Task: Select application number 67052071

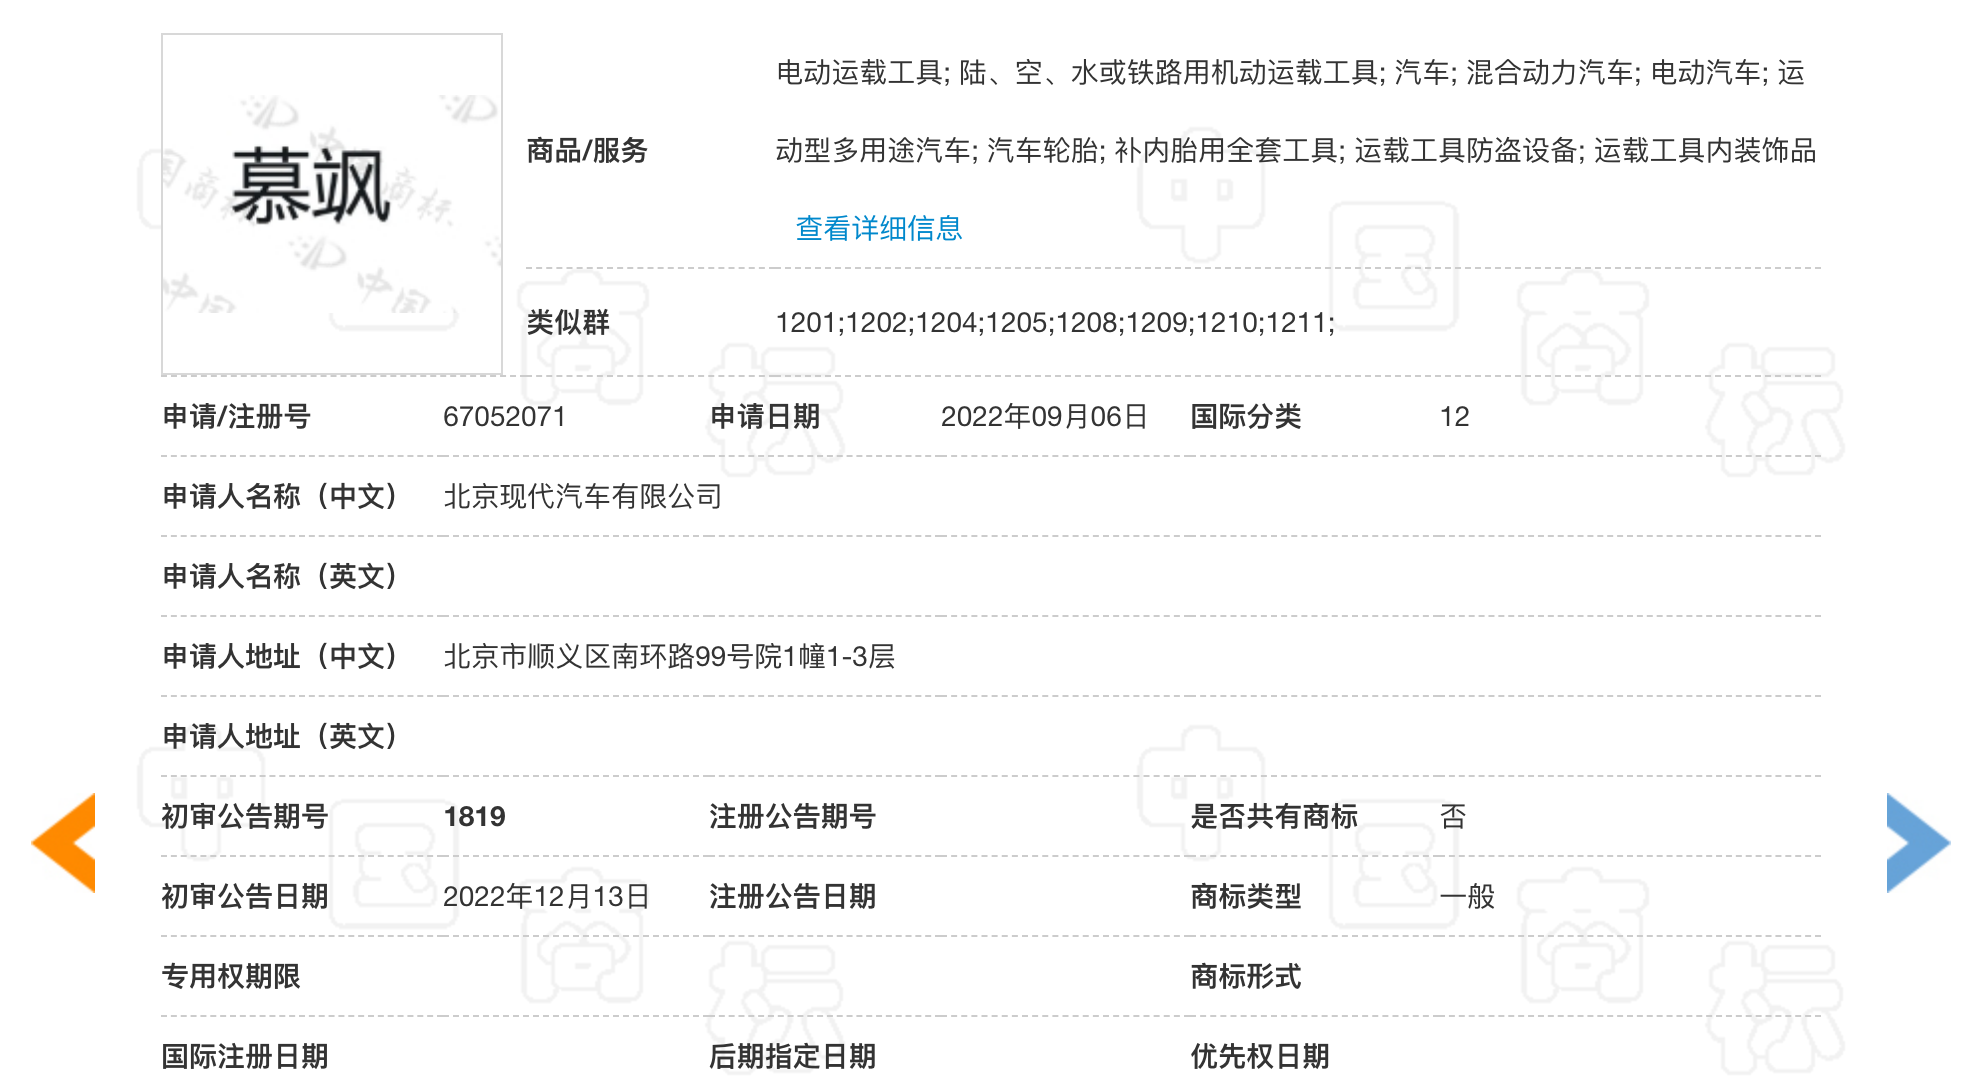Action: point(505,416)
